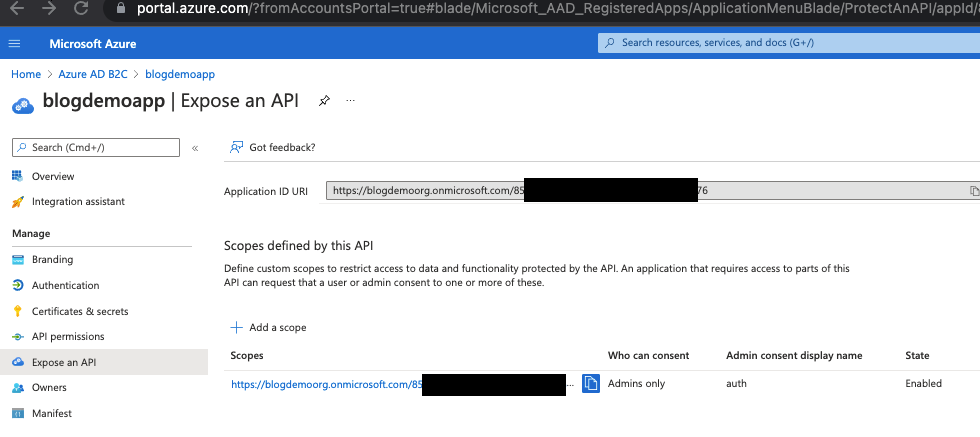Go to Home breadcrumb

pos(26,74)
